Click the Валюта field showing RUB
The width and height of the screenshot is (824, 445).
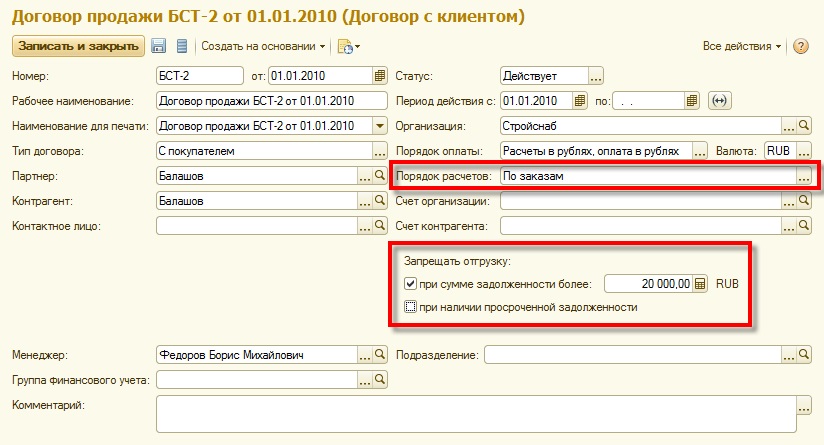[780, 151]
